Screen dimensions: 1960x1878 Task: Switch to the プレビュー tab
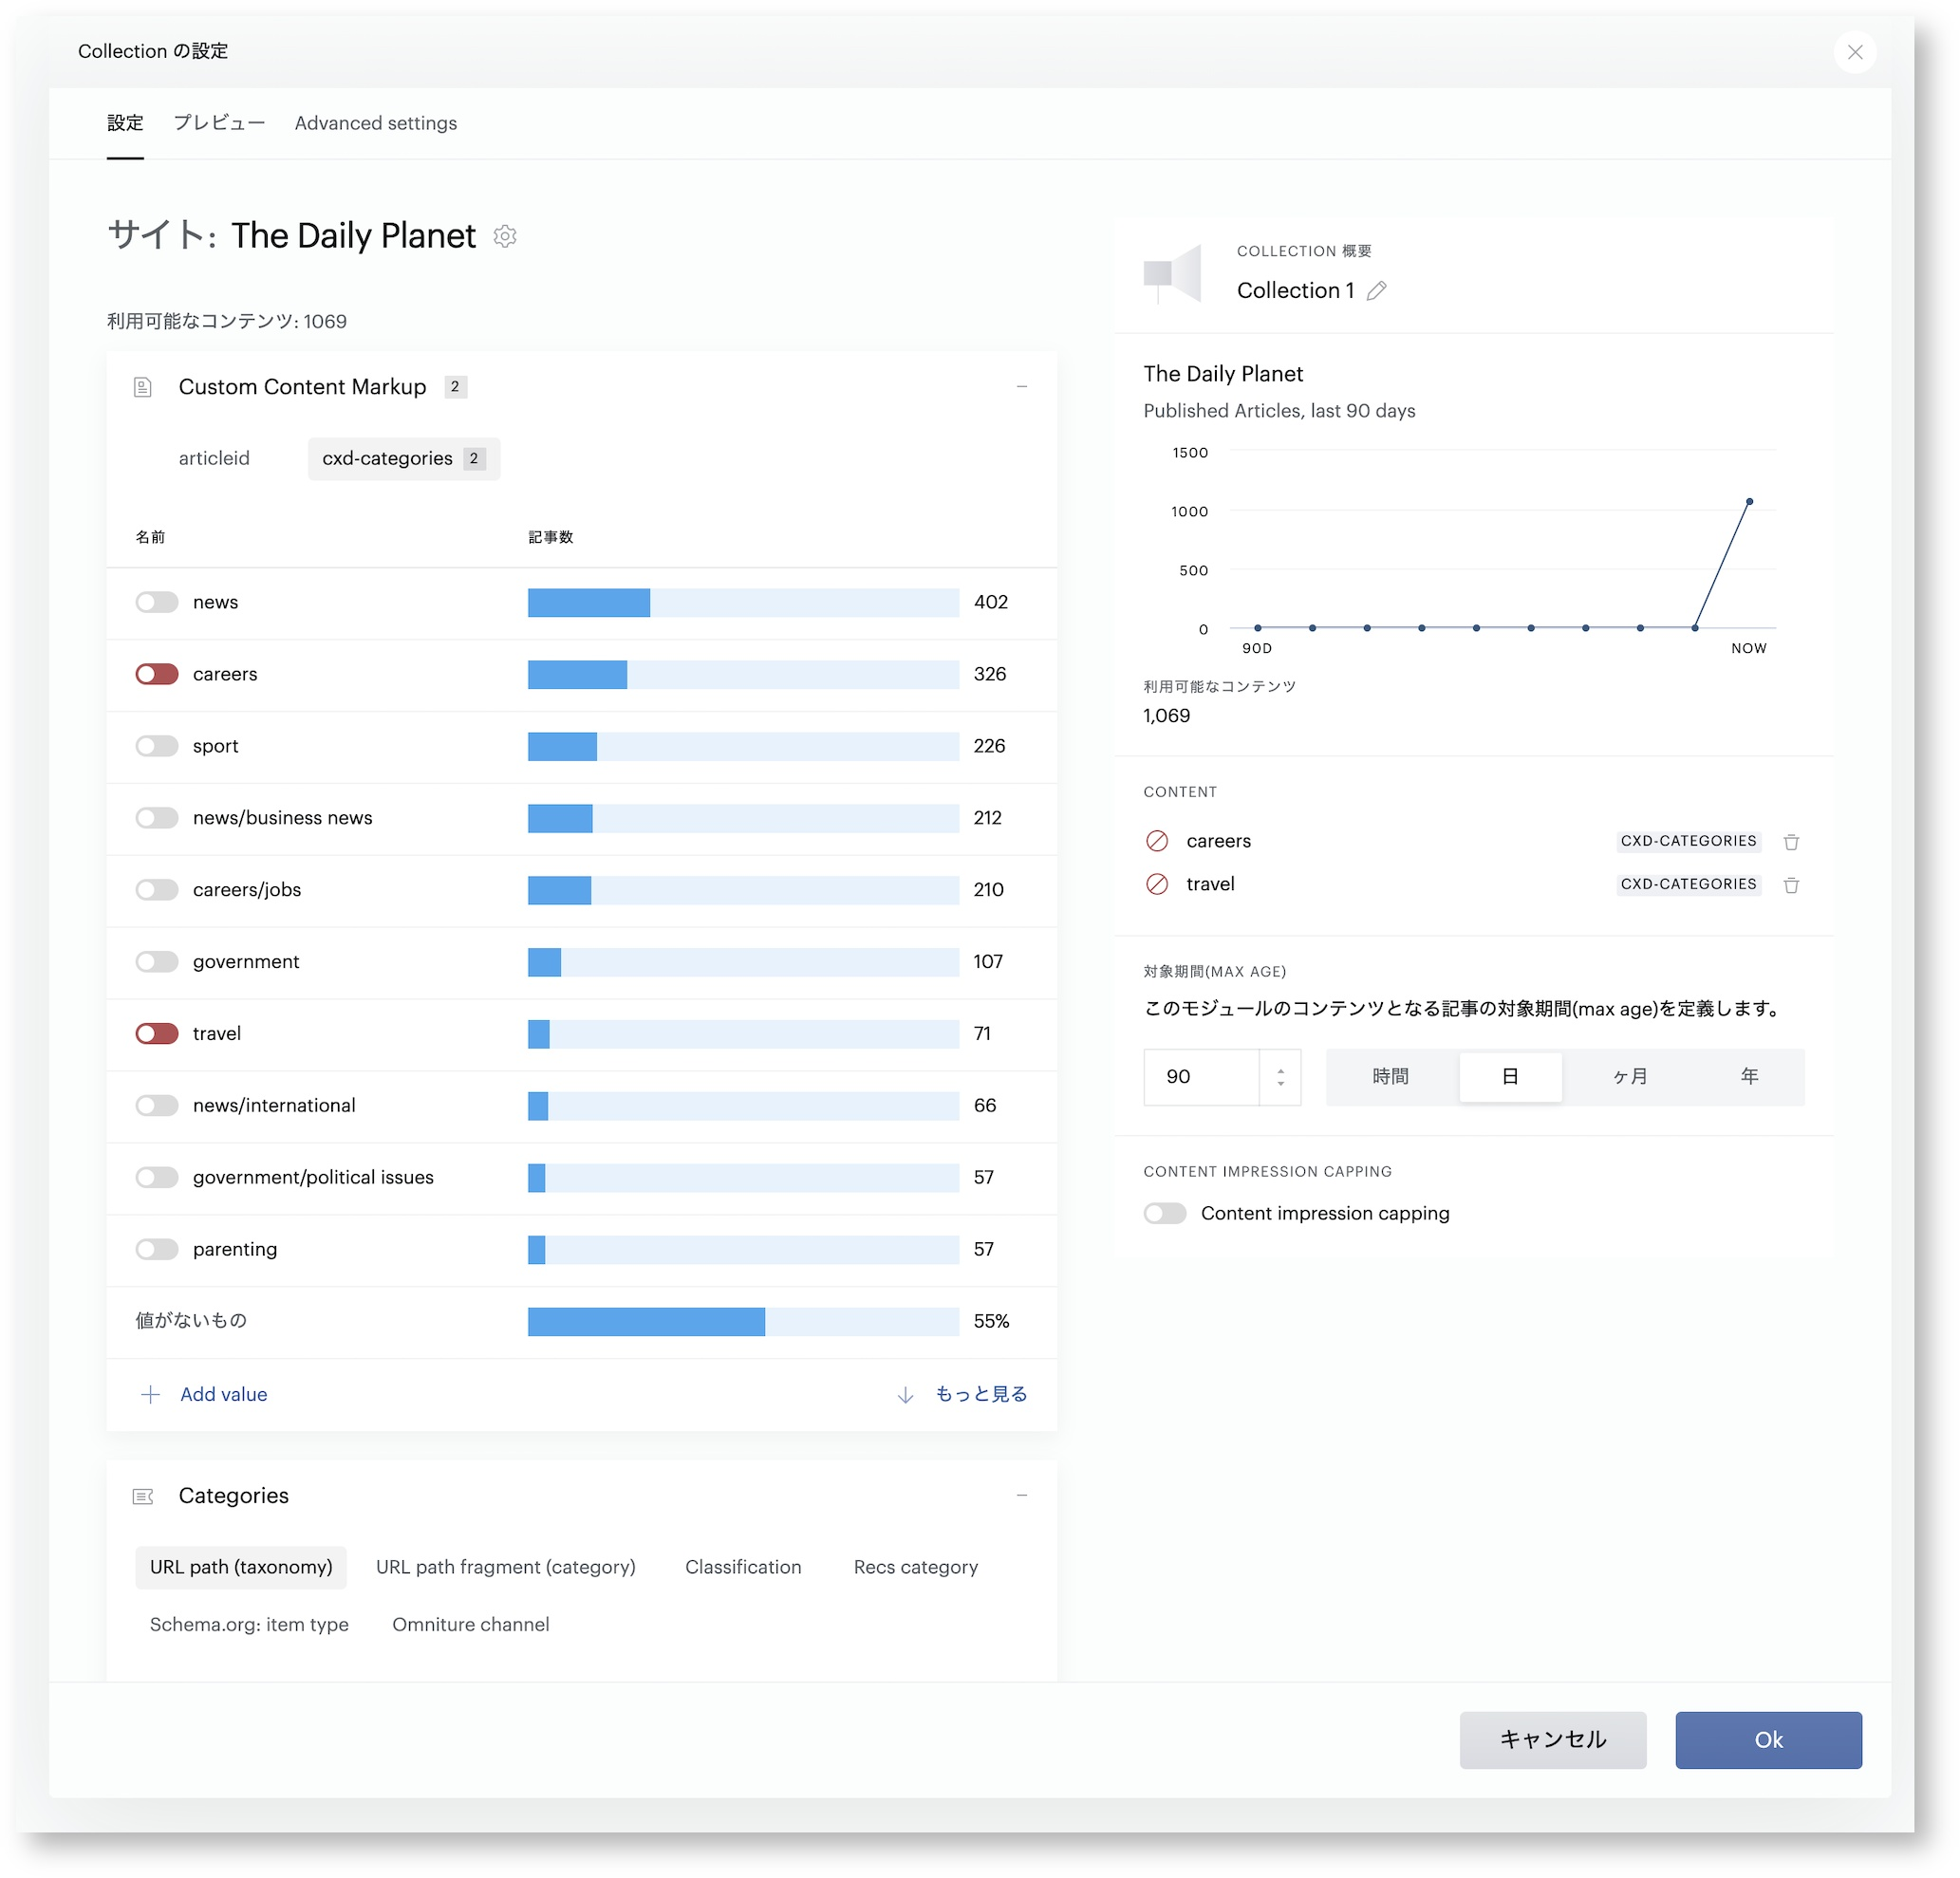tap(219, 123)
